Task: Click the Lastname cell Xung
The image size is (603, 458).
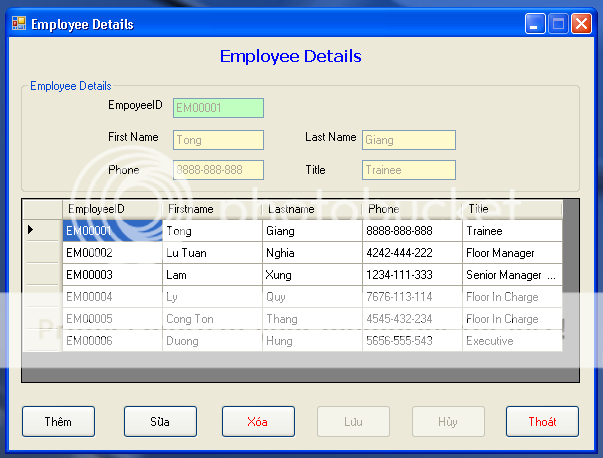Action: tap(312, 275)
